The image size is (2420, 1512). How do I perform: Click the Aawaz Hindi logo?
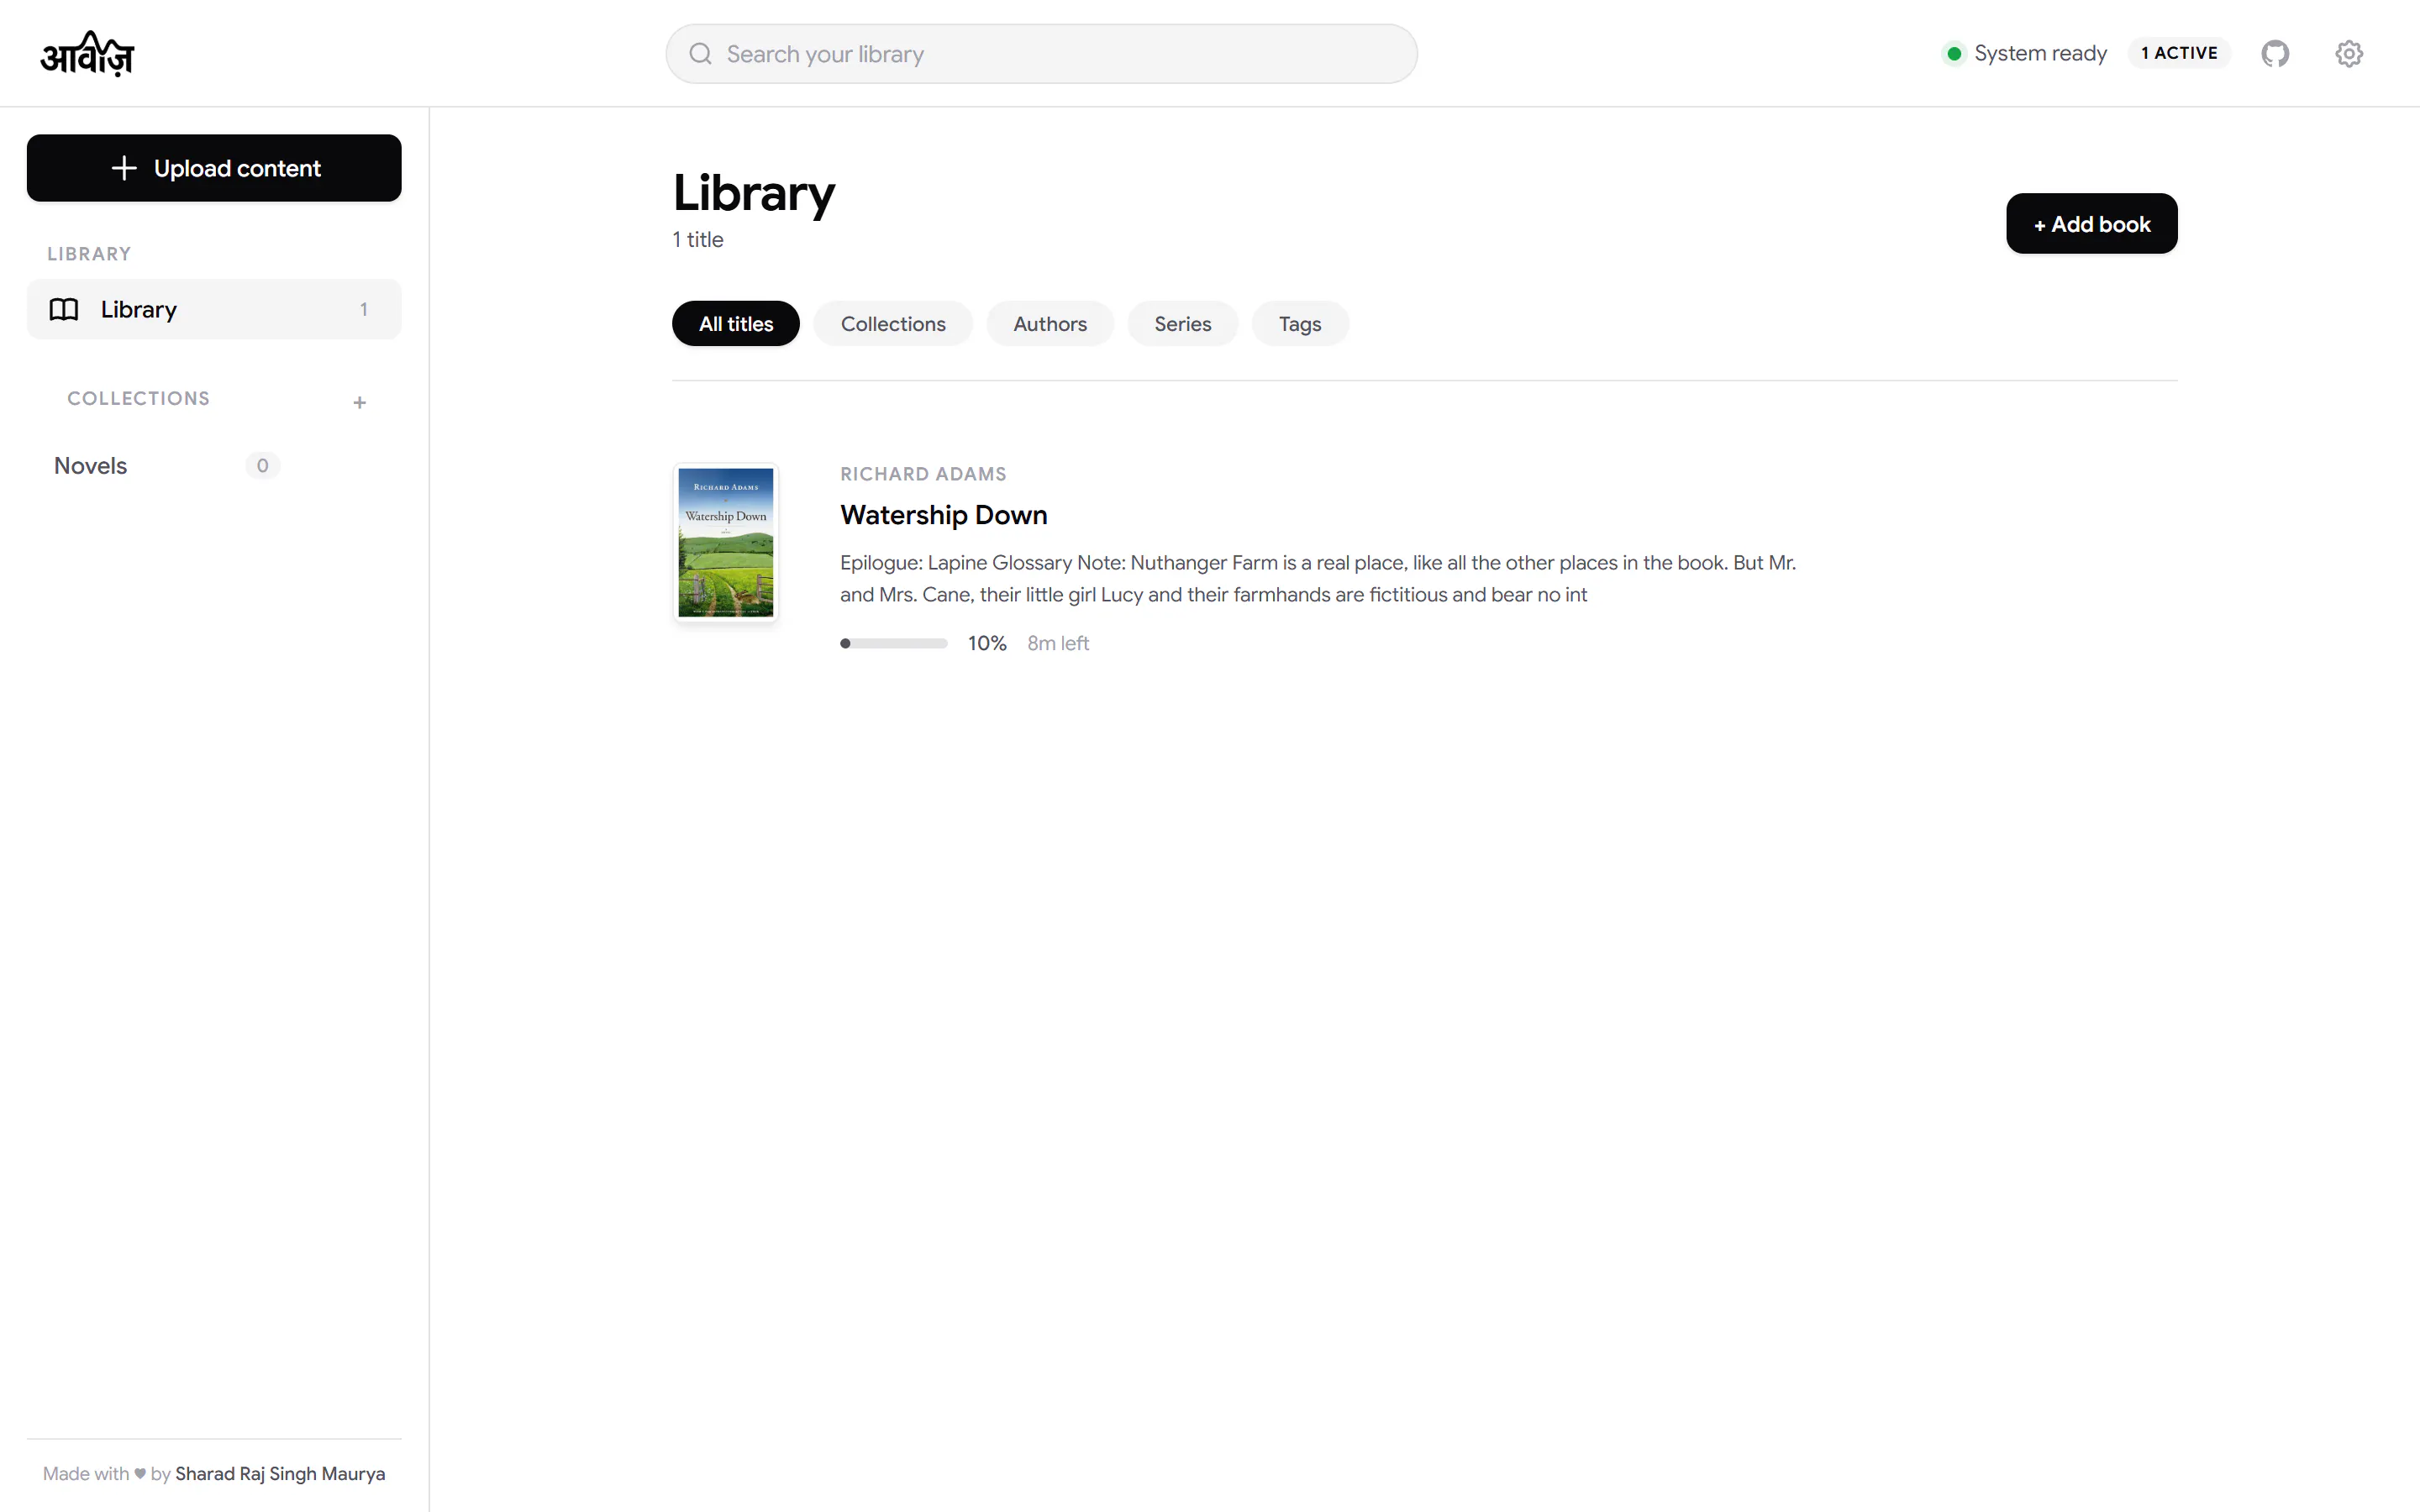pos(87,54)
